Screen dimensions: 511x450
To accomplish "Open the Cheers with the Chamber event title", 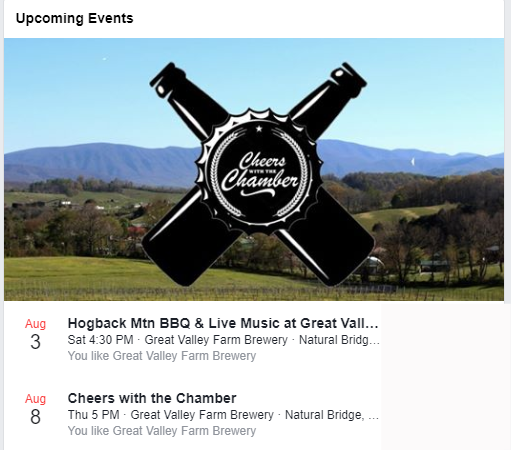I will (152, 398).
